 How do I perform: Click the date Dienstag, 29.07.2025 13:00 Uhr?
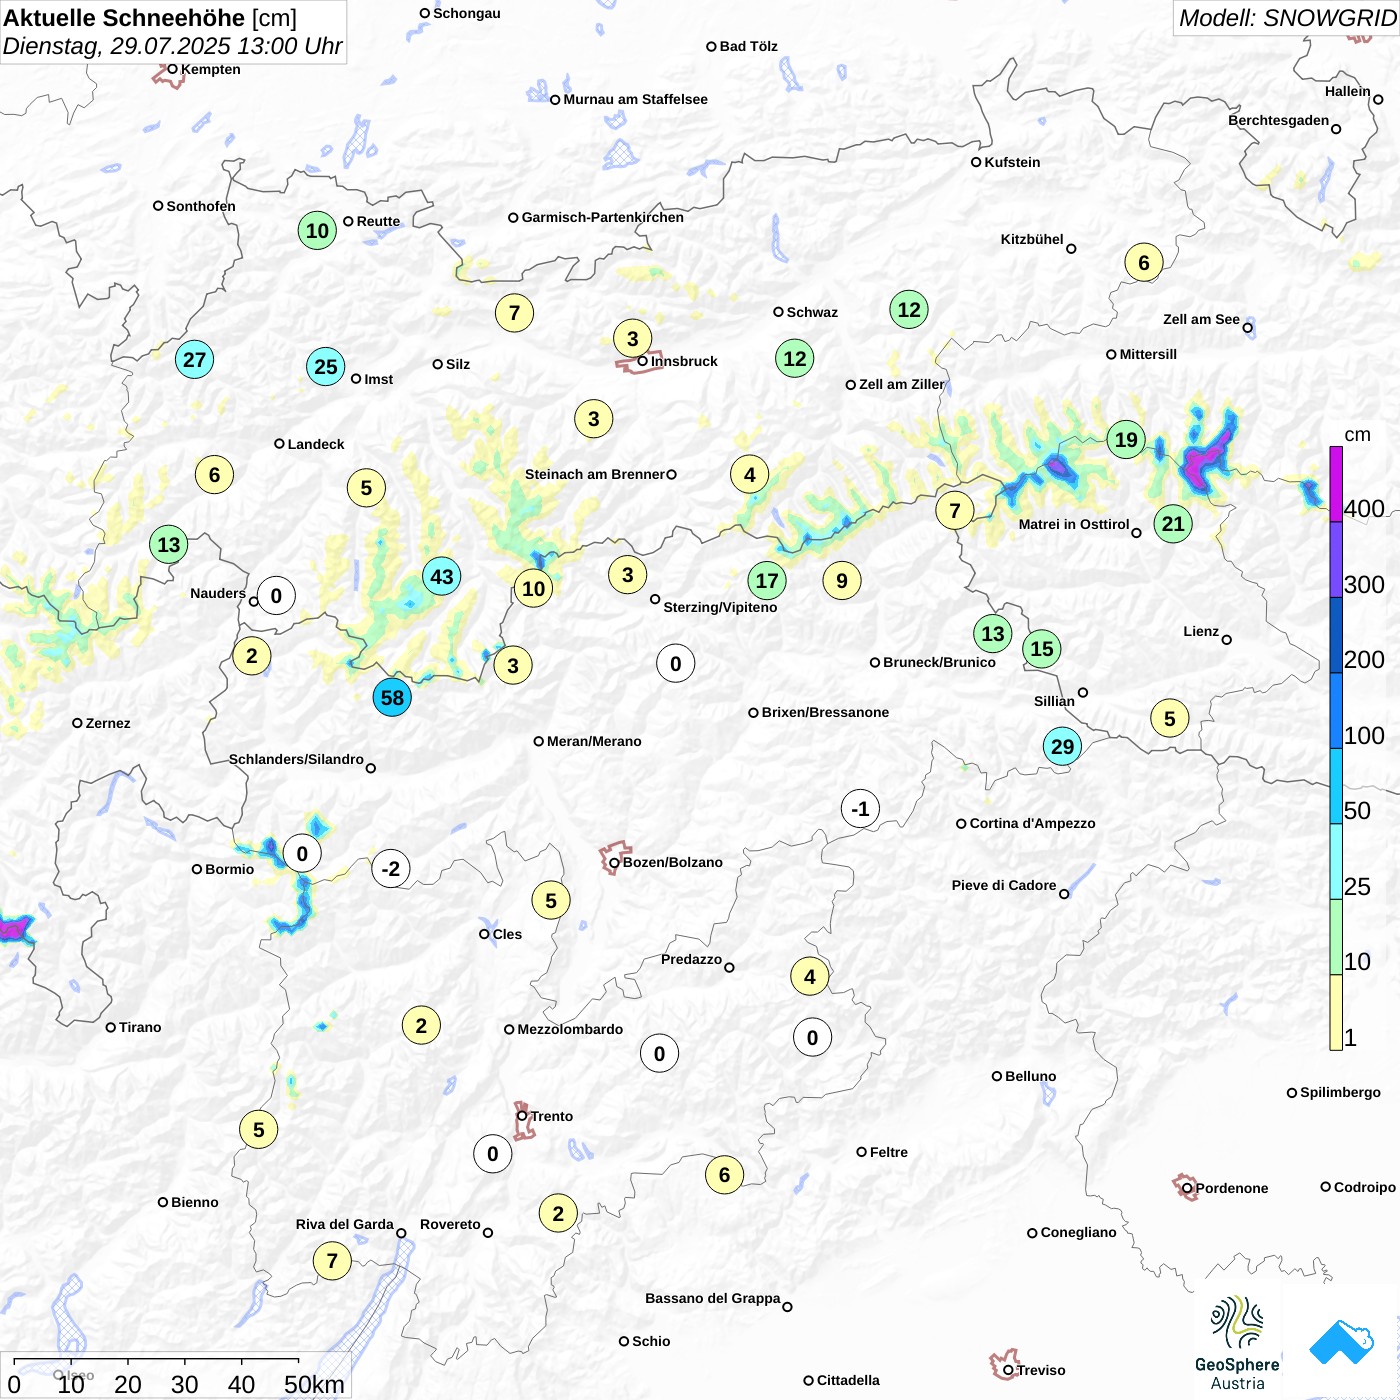pyautogui.click(x=172, y=46)
